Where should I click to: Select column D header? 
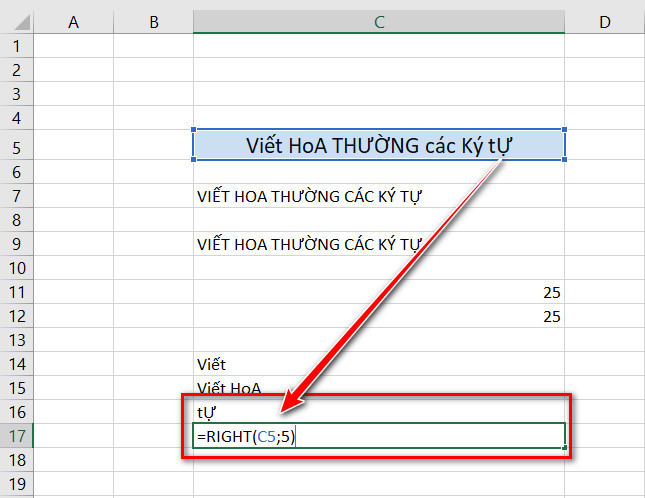pyautogui.click(x=604, y=22)
